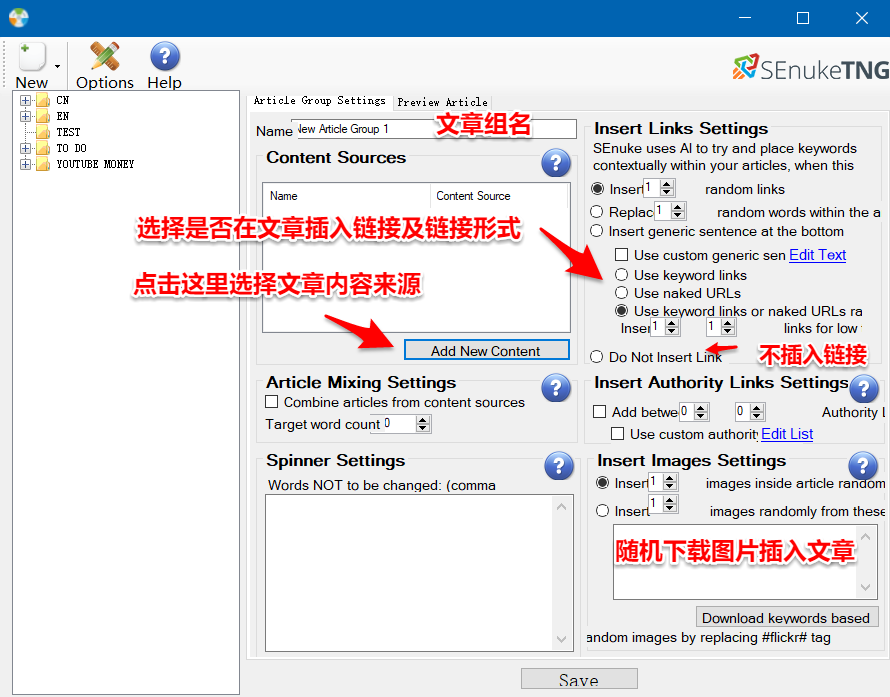Open Spinner Settings help icon
The width and height of the screenshot is (890, 697).
coord(559,465)
